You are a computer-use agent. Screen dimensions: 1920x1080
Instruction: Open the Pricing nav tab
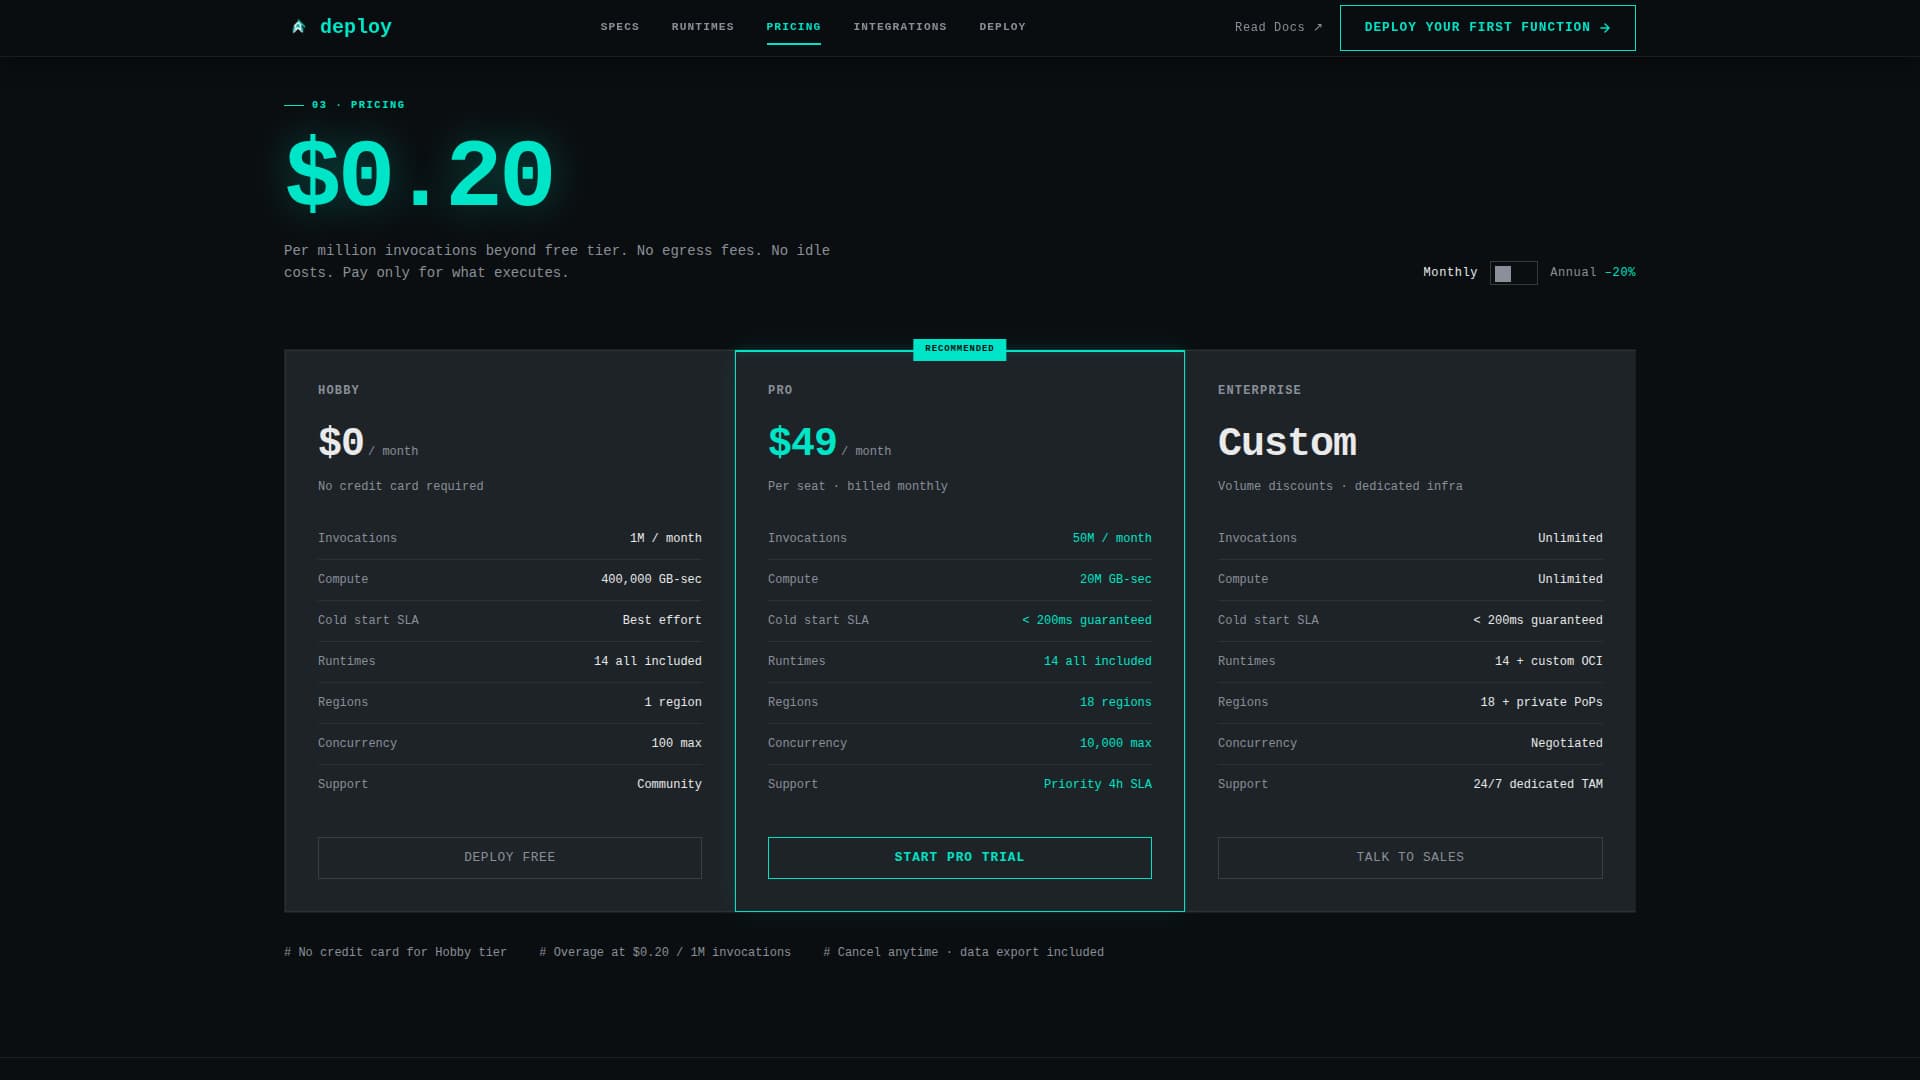point(793,27)
